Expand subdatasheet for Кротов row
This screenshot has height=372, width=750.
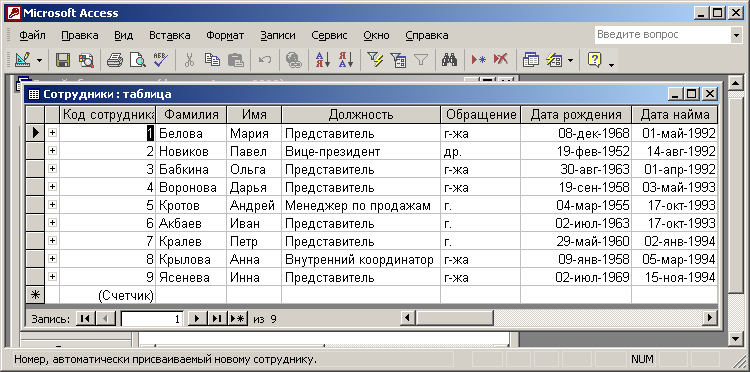tap(52, 205)
